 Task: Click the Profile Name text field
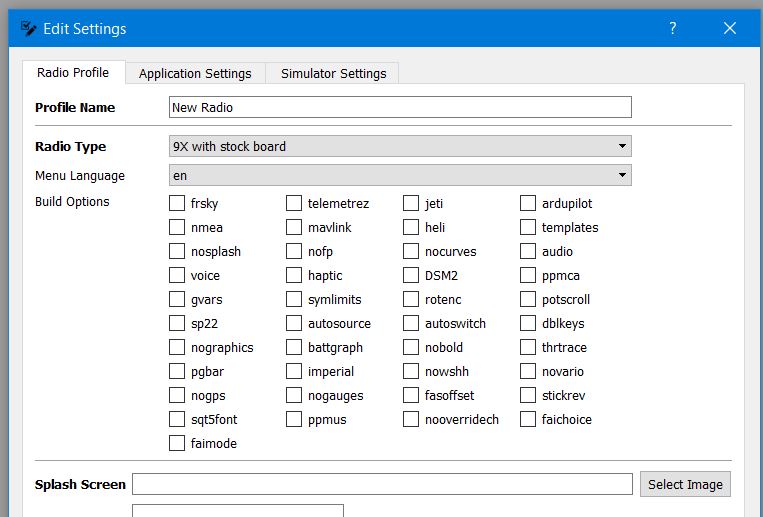(x=400, y=107)
